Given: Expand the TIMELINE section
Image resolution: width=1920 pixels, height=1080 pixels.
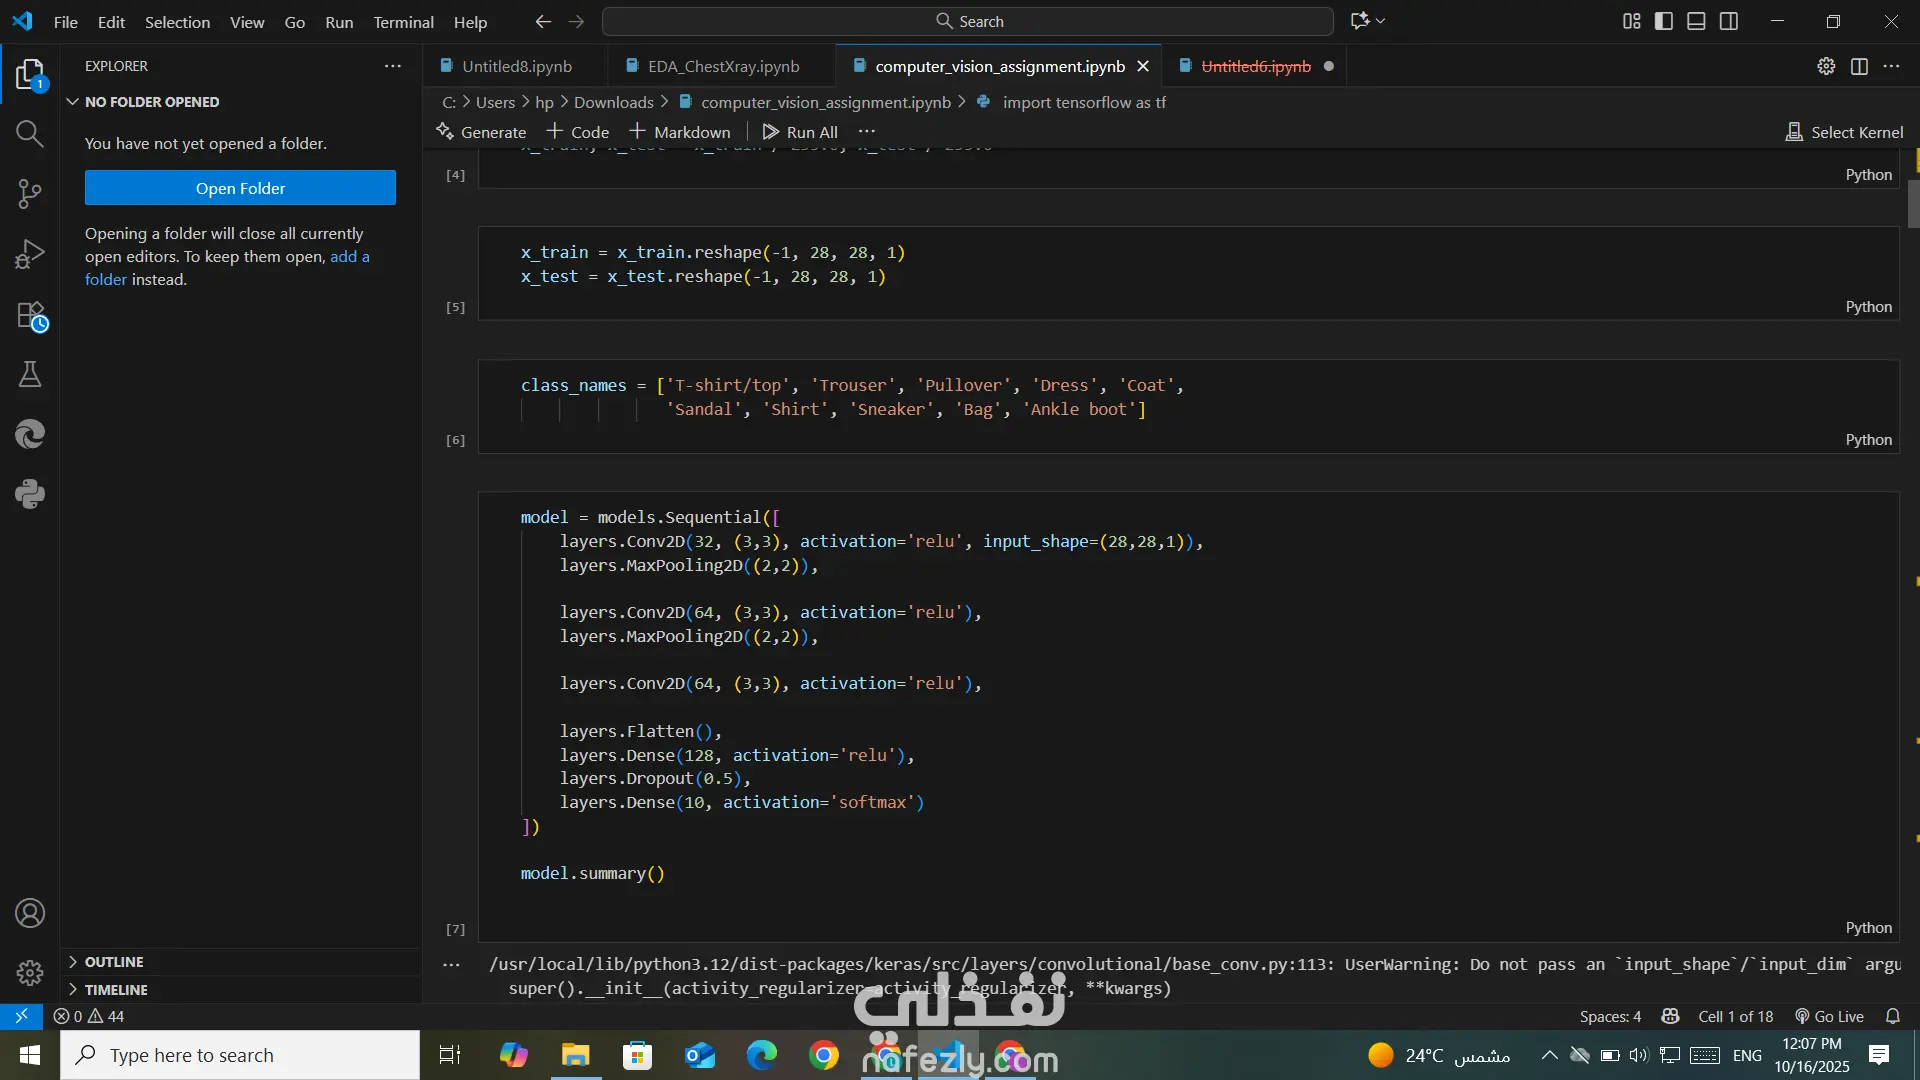Looking at the screenshot, I should 116,990.
